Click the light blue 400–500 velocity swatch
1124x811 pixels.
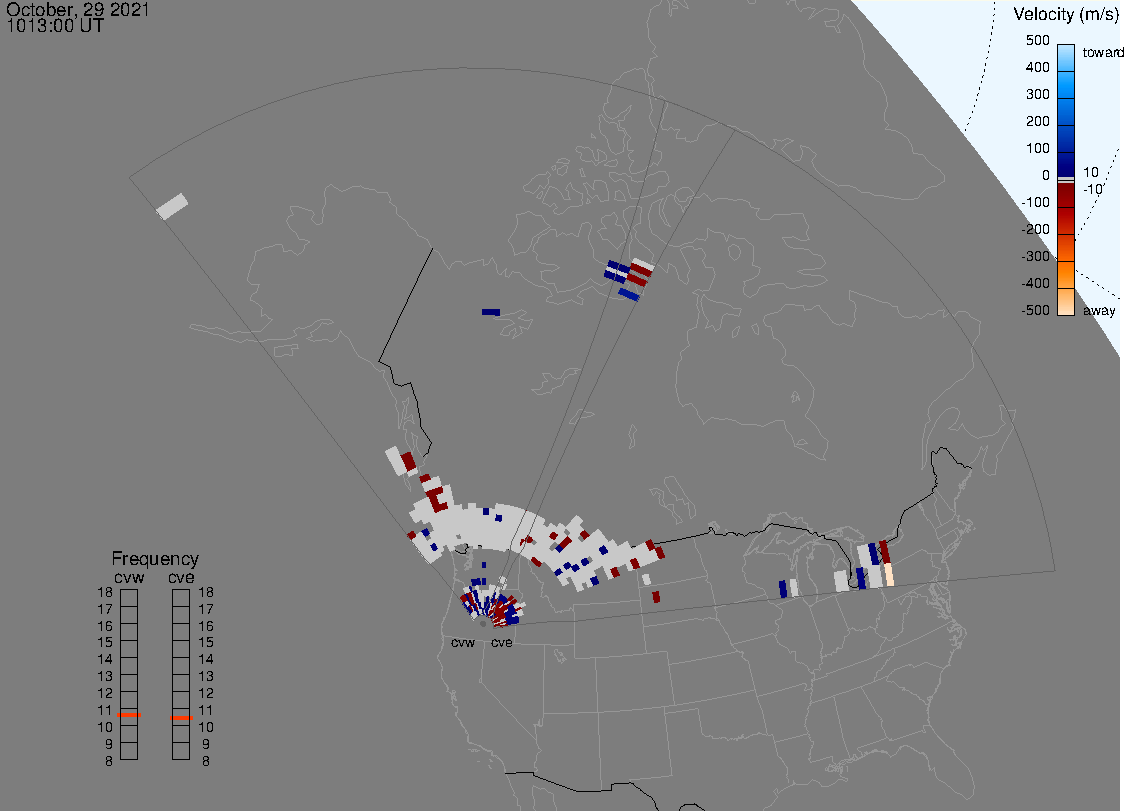click(x=1066, y=58)
